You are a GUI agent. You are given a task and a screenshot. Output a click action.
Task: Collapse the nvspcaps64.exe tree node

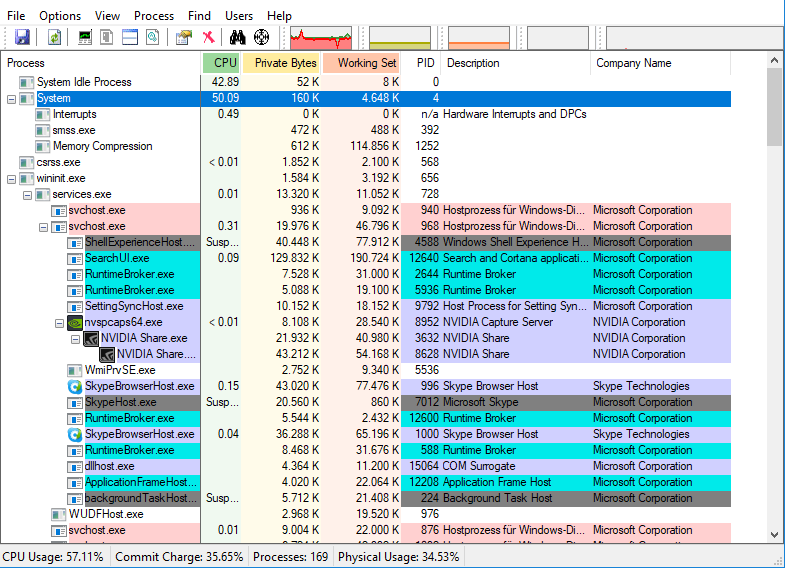59,323
